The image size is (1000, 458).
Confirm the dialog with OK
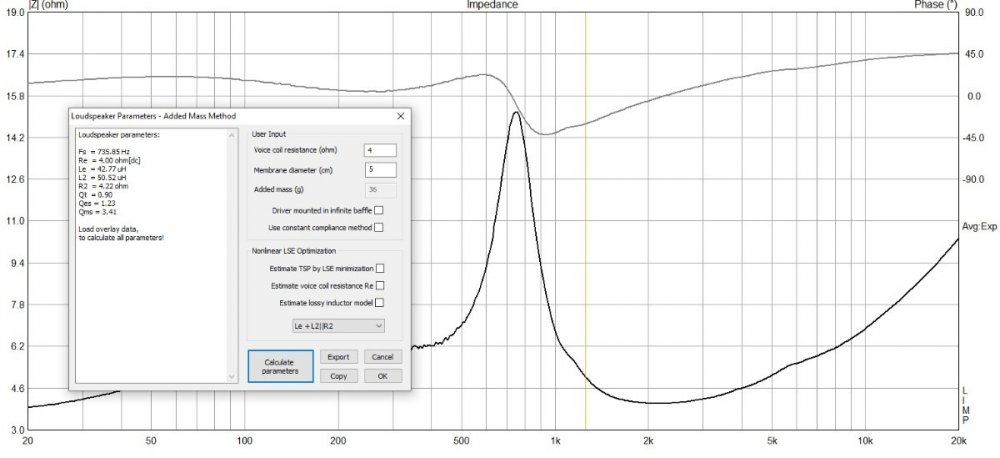(x=381, y=376)
